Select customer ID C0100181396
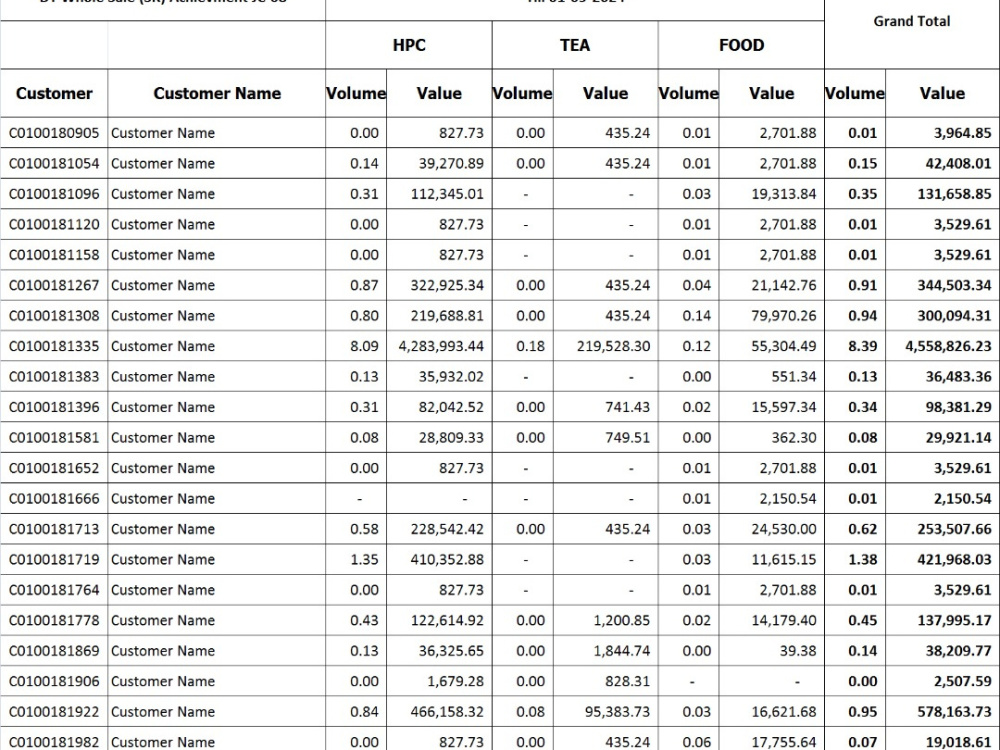Viewport: 1000px width, 750px height. [54, 408]
